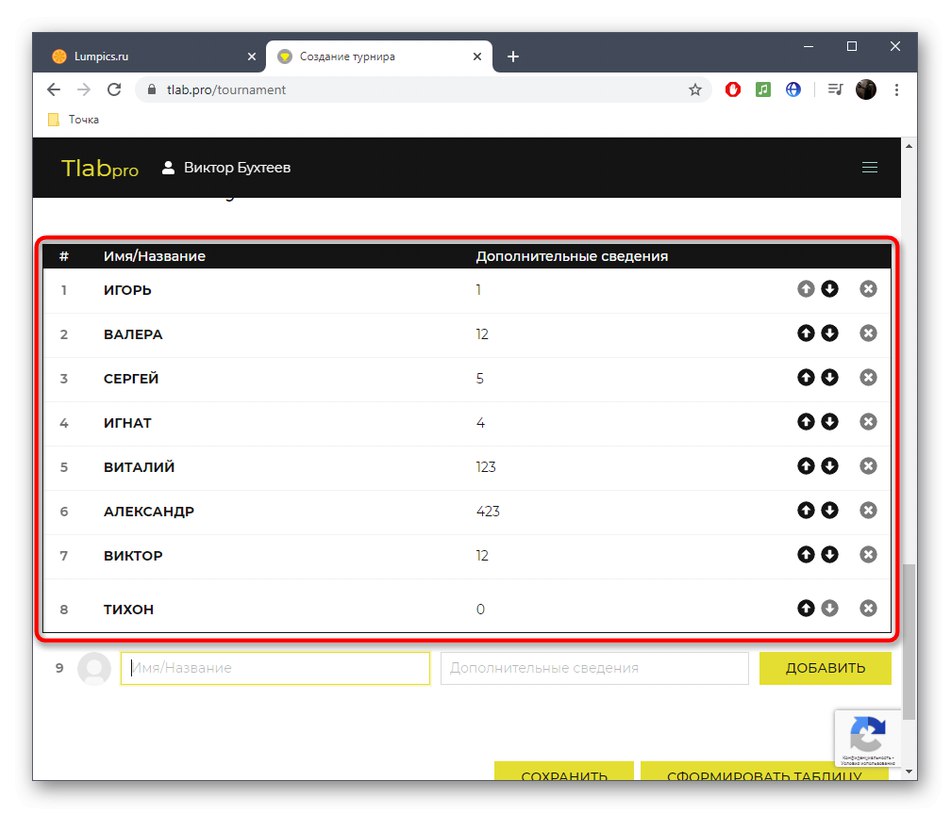Click СФОРМИРОВАТЬ ТАБЛИЦУ button
This screenshot has height=813, width=950.
tap(764, 771)
